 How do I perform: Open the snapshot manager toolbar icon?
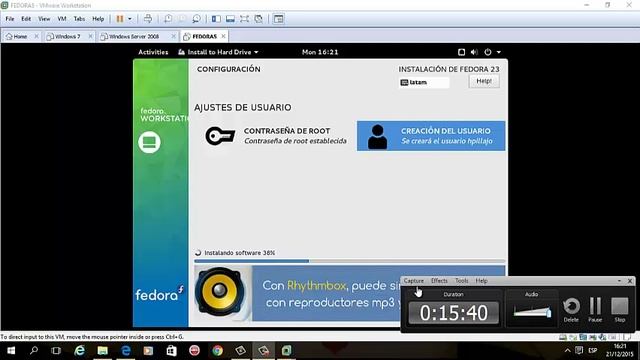(x=196, y=19)
